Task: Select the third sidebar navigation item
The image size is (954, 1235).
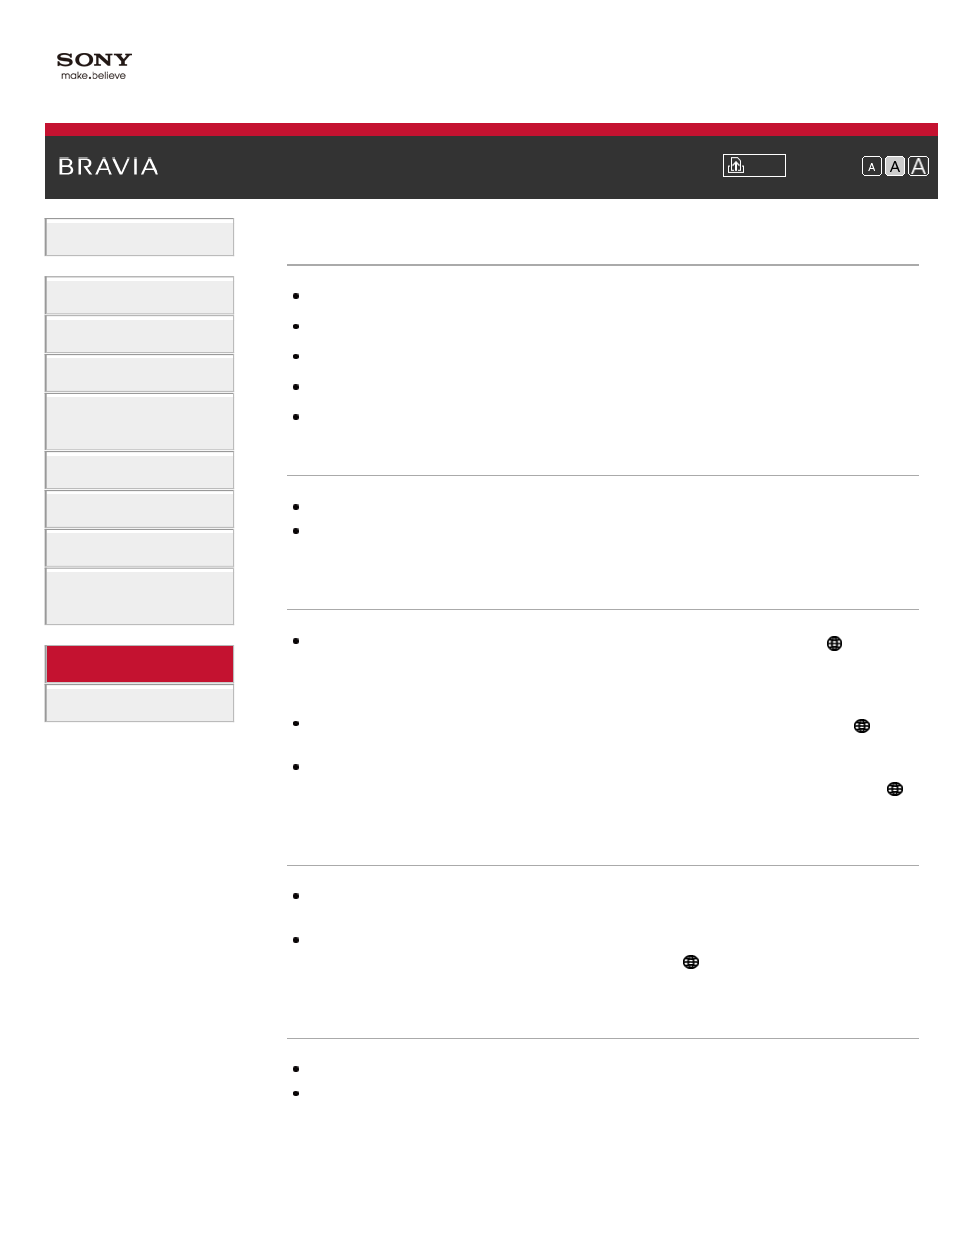Action: click(139, 334)
